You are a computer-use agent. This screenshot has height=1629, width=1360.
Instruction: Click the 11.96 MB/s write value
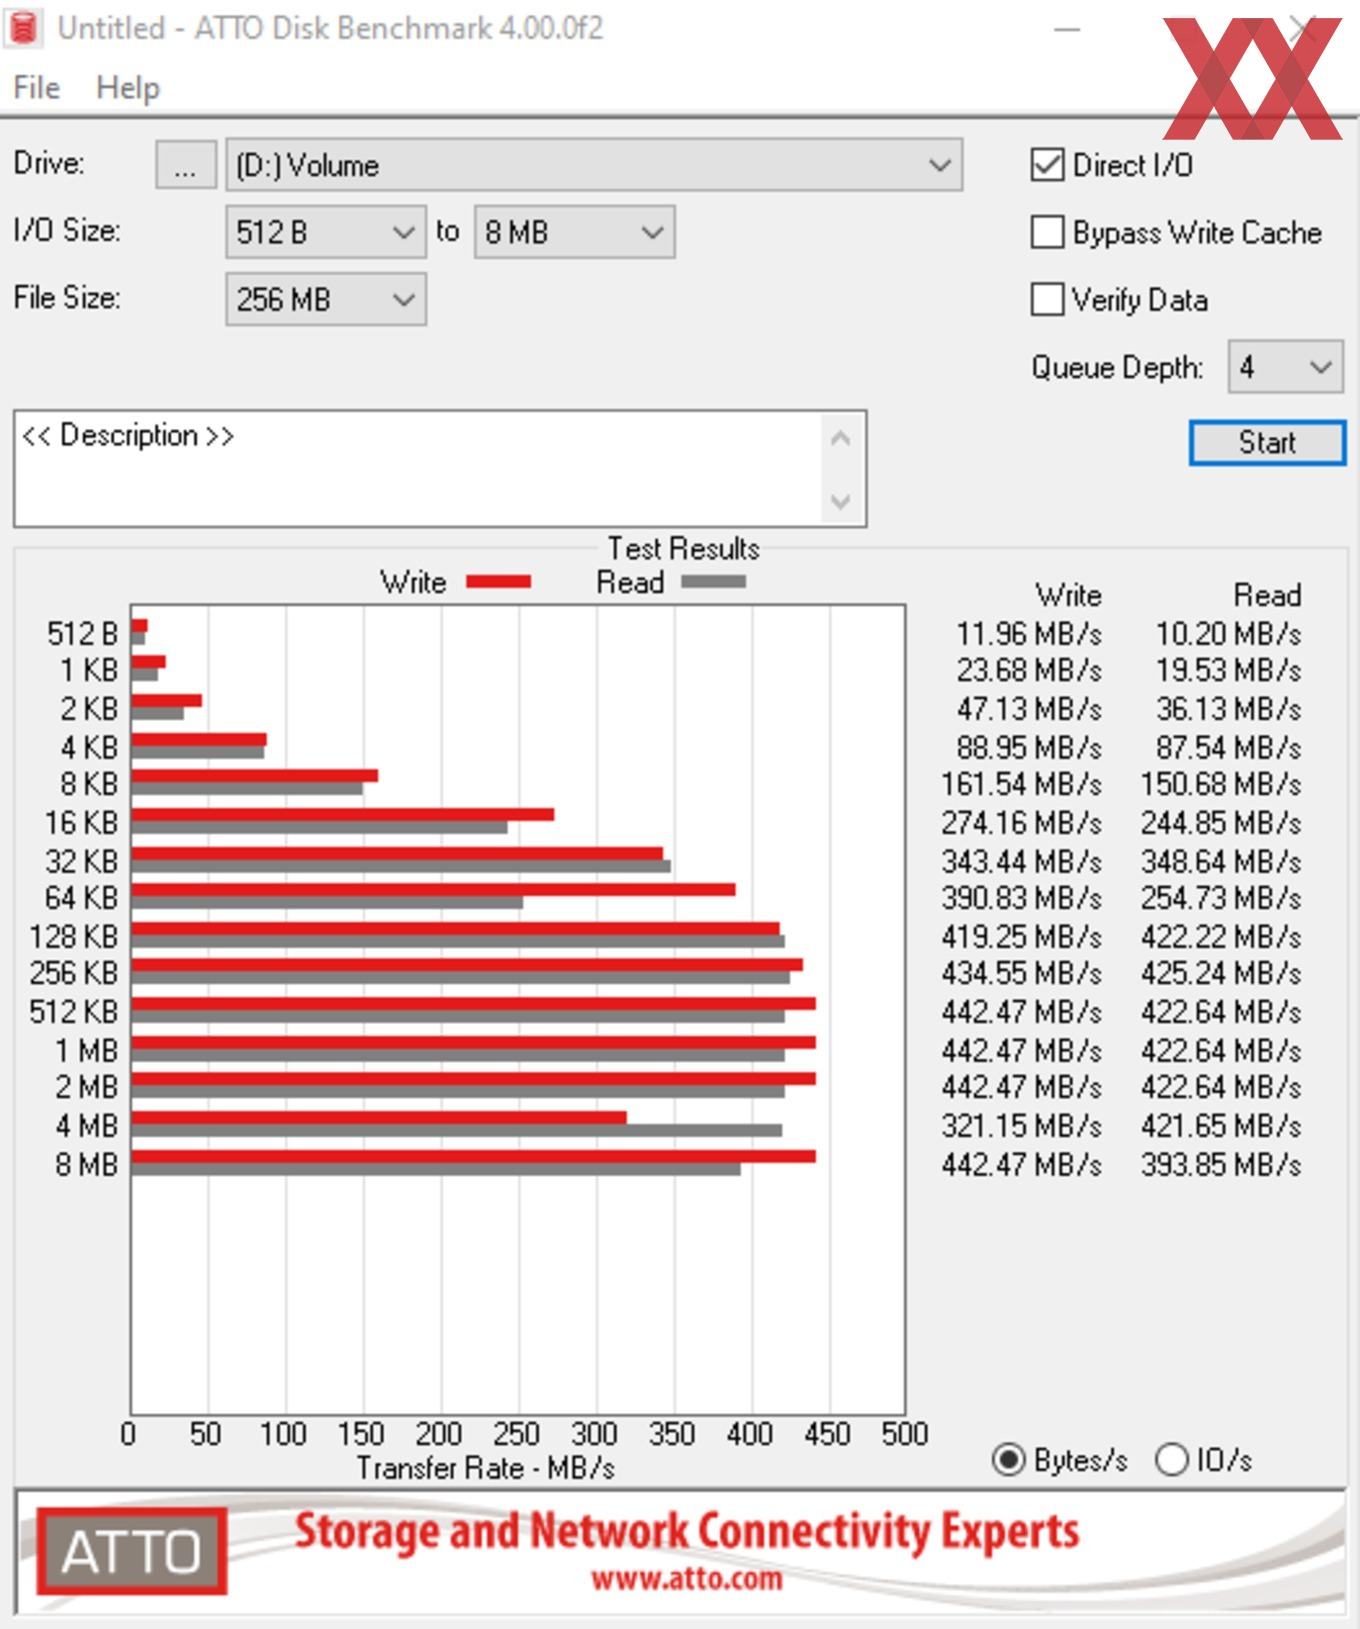[x=1029, y=634]
